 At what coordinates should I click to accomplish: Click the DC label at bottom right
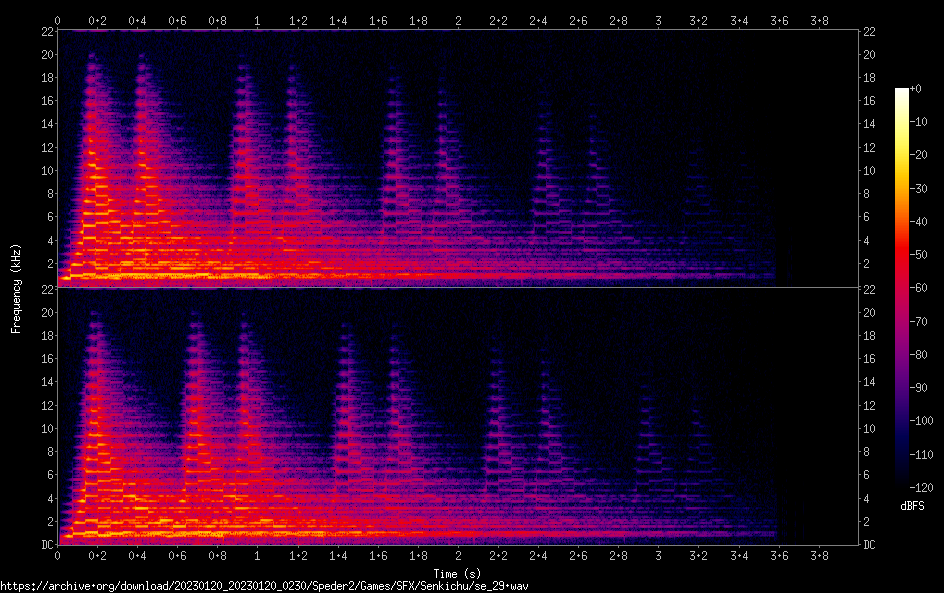870,545
